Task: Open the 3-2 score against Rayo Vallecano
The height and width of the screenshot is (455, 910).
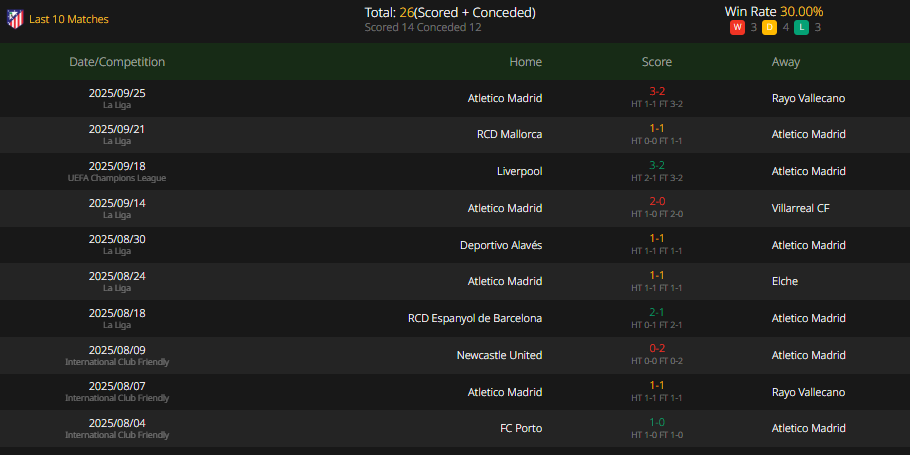Action: point(657,91)
